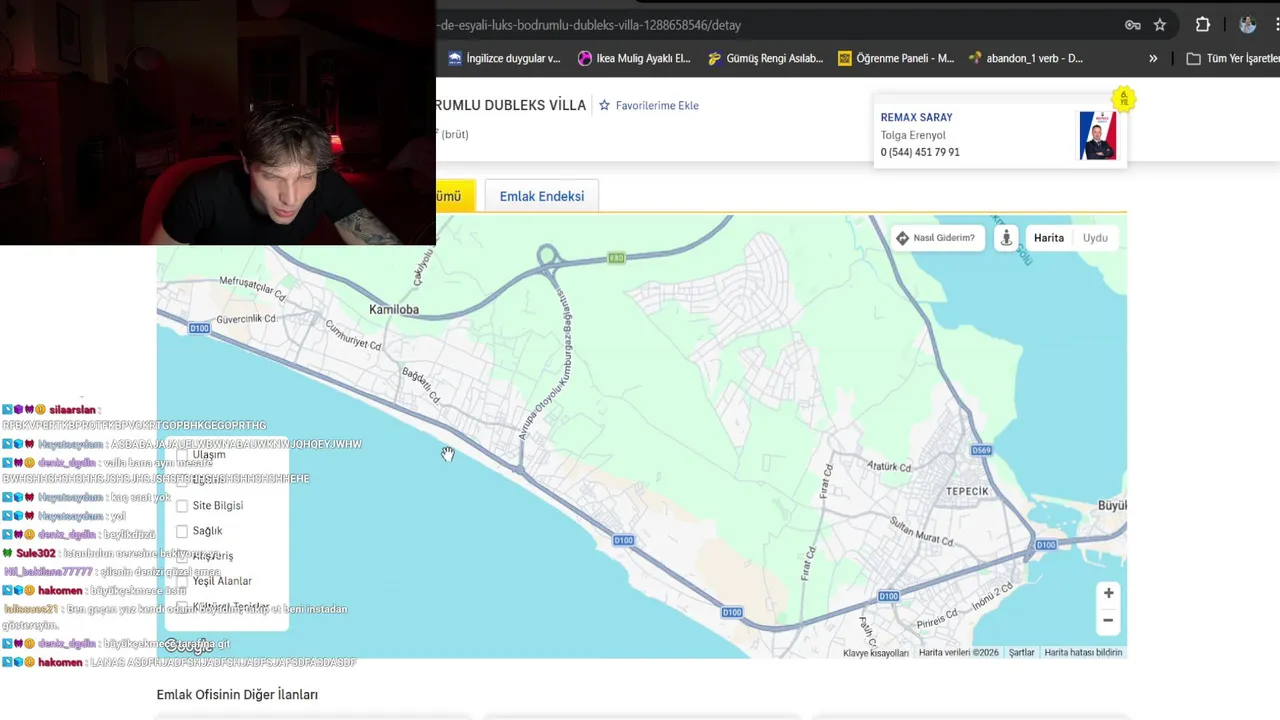
Task: Click the agent phone number 0 (544) 451 79 91
Action: click(x=920, y=152)
